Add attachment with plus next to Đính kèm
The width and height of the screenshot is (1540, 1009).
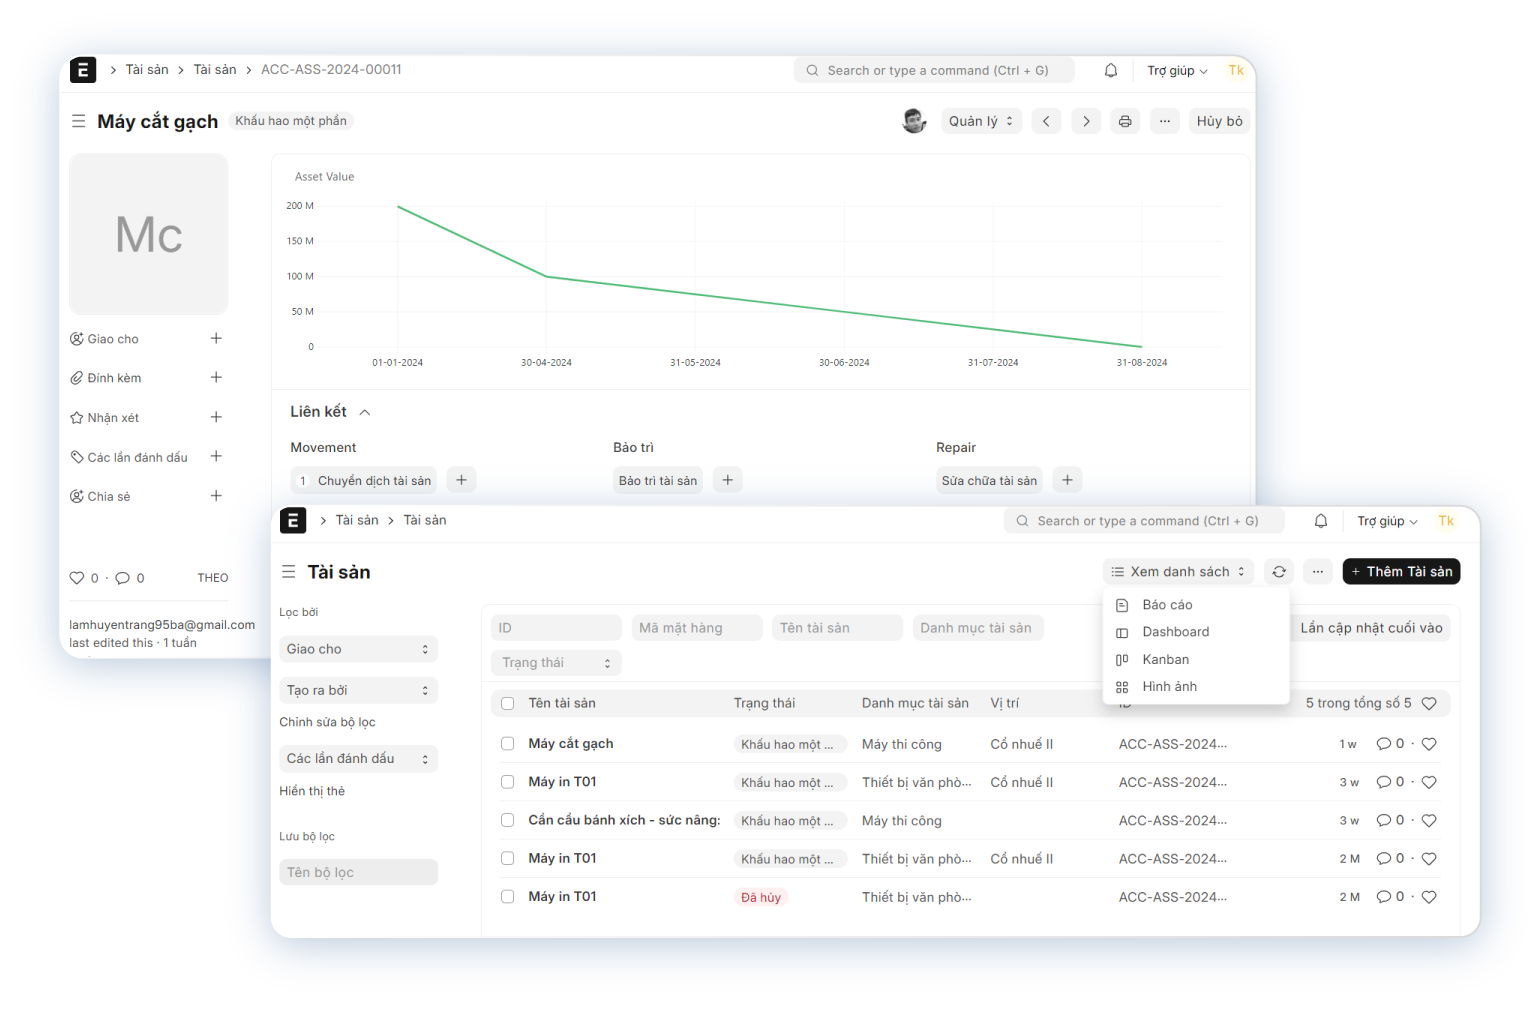pos(216,377)
